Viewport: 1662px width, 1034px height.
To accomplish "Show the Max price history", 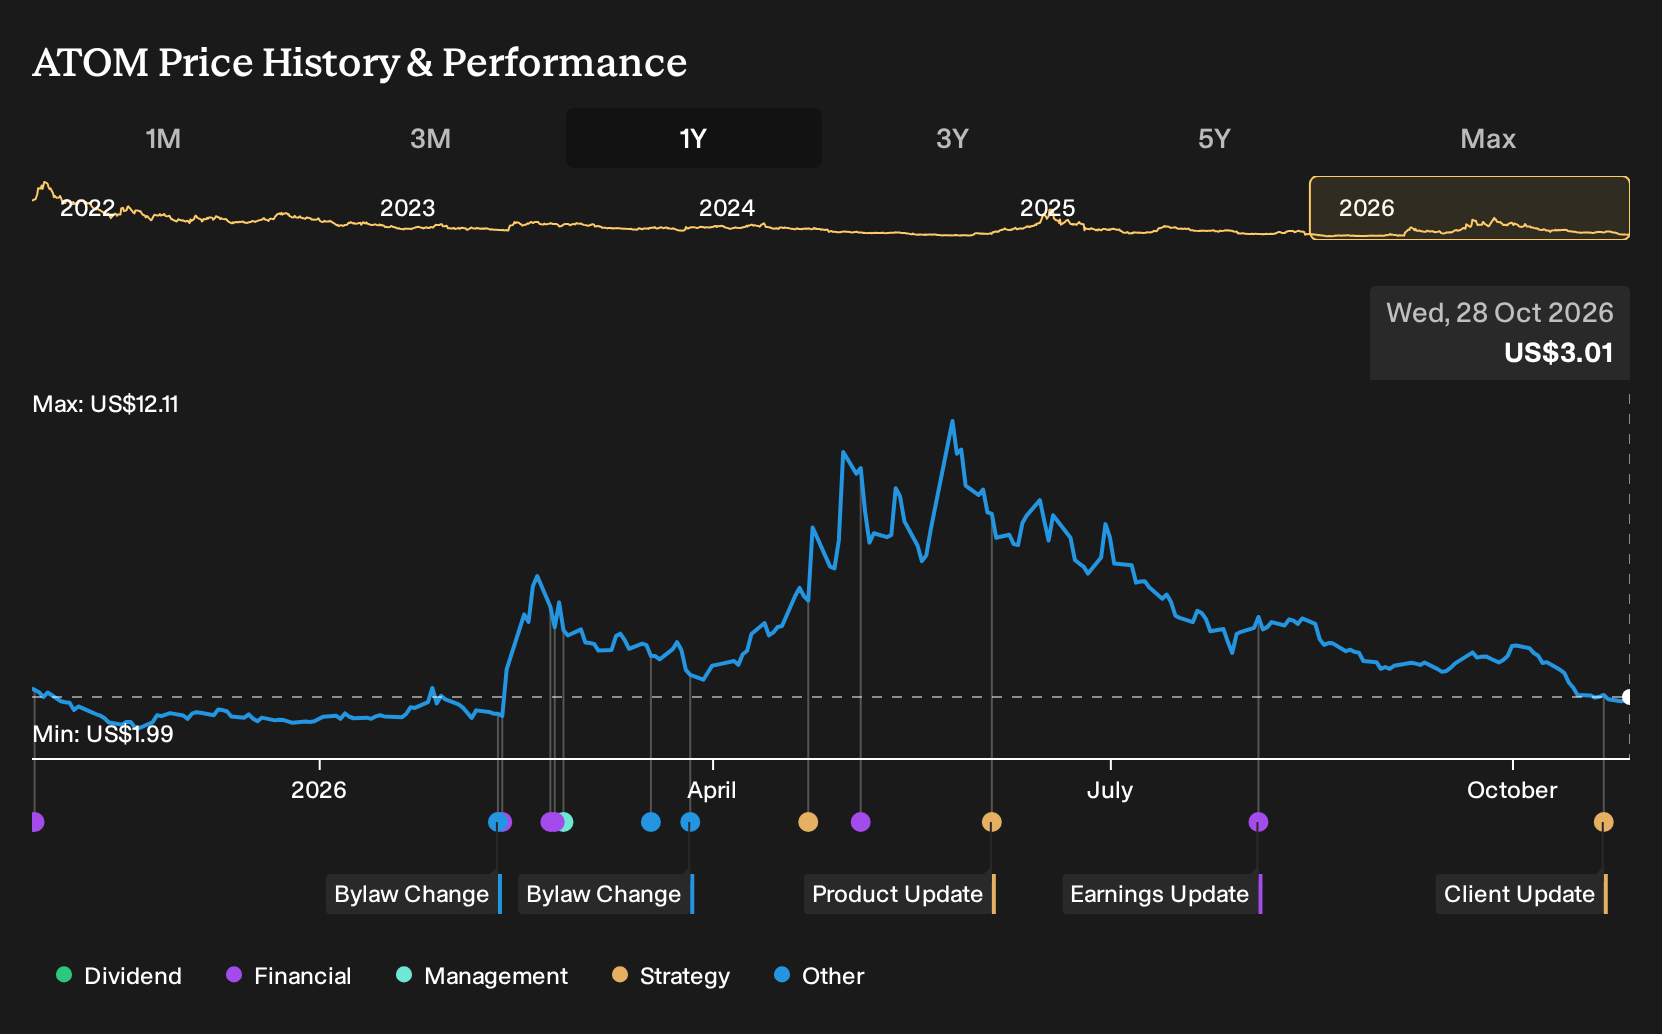I will (1488, 138).
